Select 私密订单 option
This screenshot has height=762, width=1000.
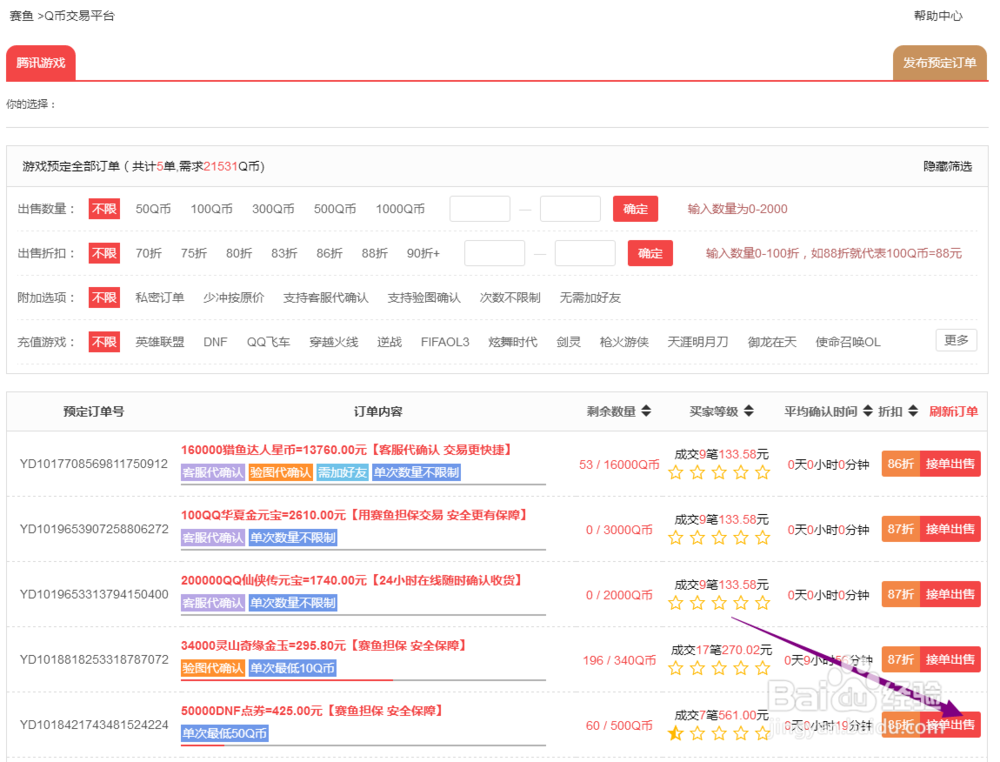point(160,297)
